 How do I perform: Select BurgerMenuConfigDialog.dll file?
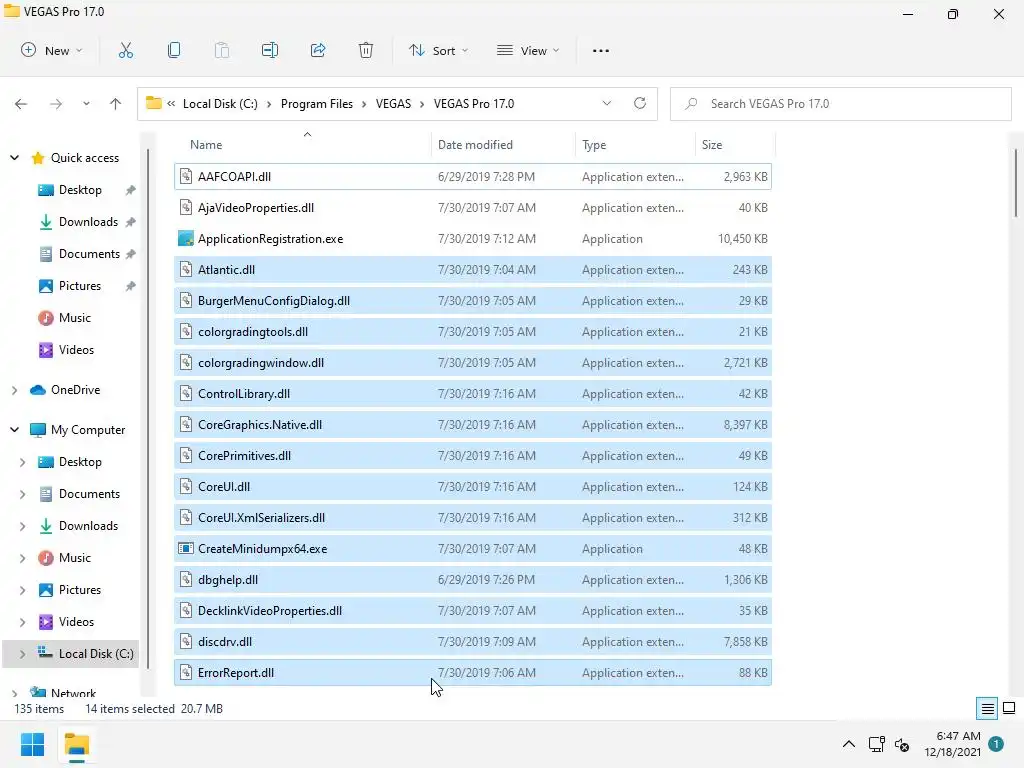click(x=473, y=300)
